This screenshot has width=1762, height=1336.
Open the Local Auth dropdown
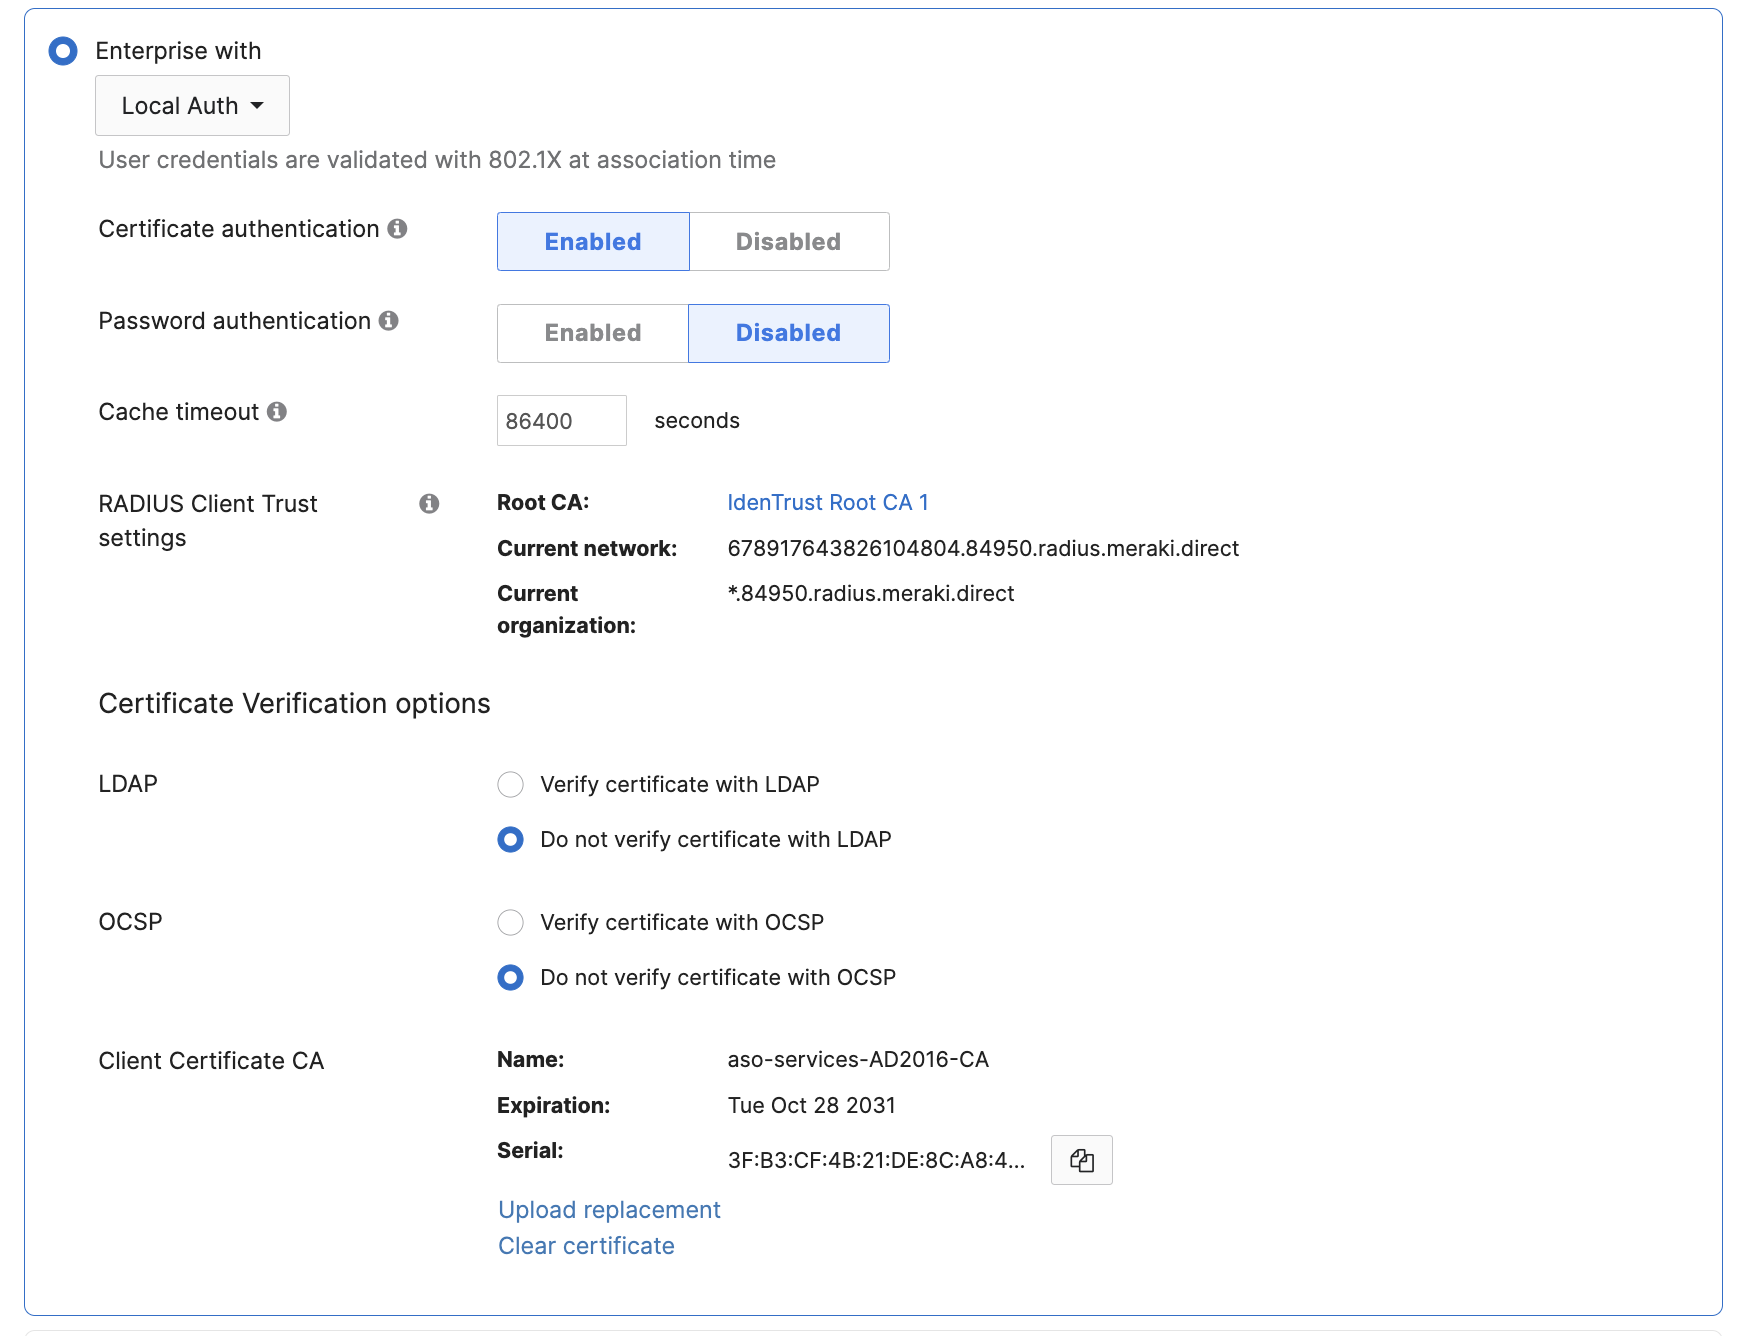tap(191, 105)
